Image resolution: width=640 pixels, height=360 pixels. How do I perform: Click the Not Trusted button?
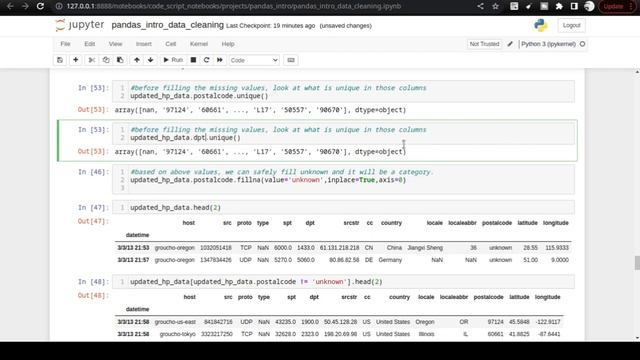pos(484,44)
